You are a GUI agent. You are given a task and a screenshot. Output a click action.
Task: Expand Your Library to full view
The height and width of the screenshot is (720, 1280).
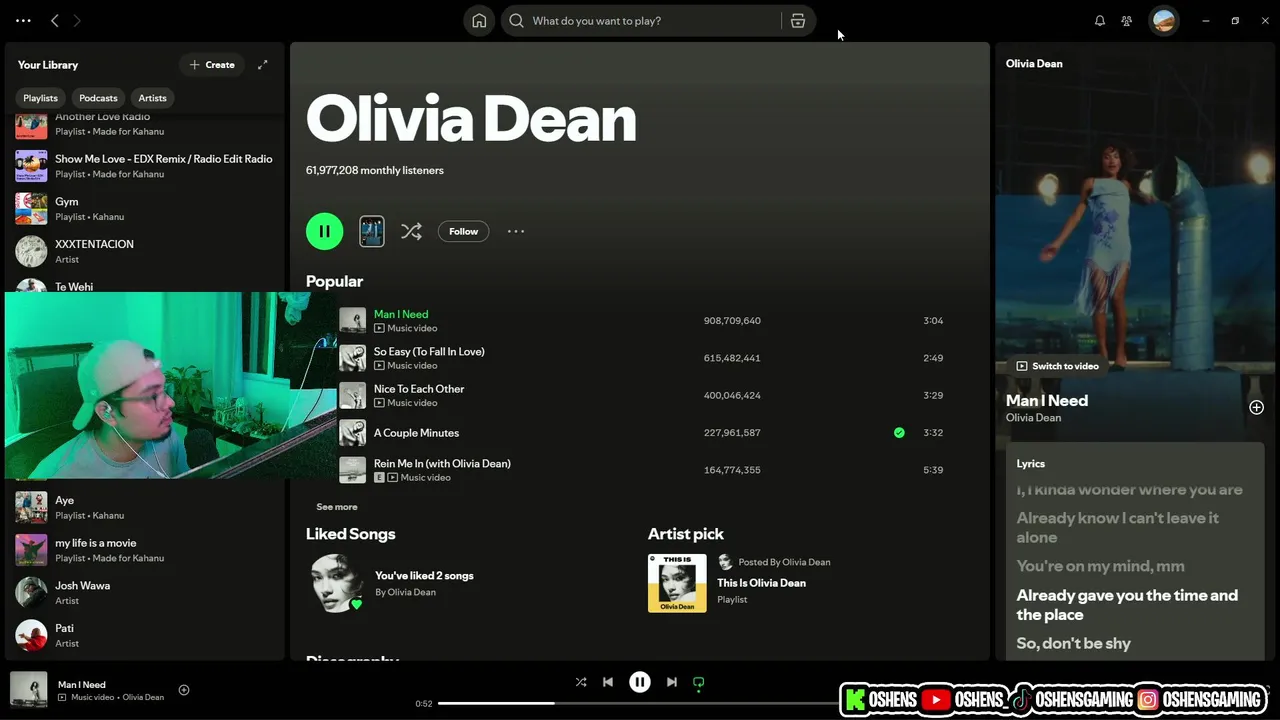point(263,65)
